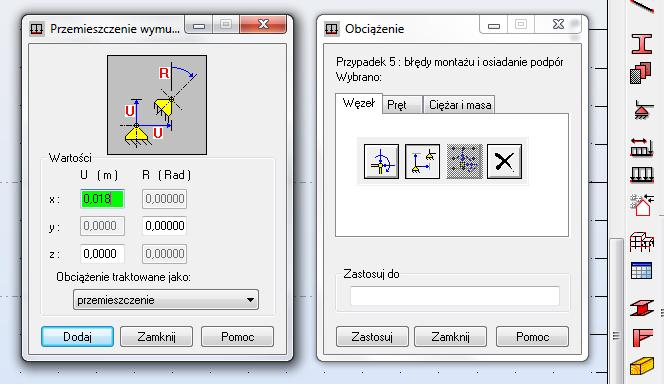Minimize the Obciążenie dialog

[x=493, y=25]
